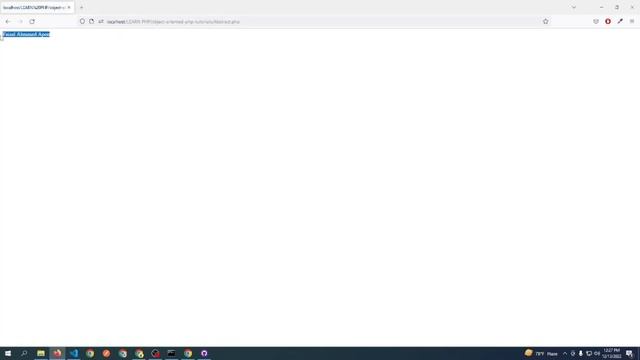Click the forward navigation arrow
The width and height of the screenshot is (640, 360).
pos(20,21)
